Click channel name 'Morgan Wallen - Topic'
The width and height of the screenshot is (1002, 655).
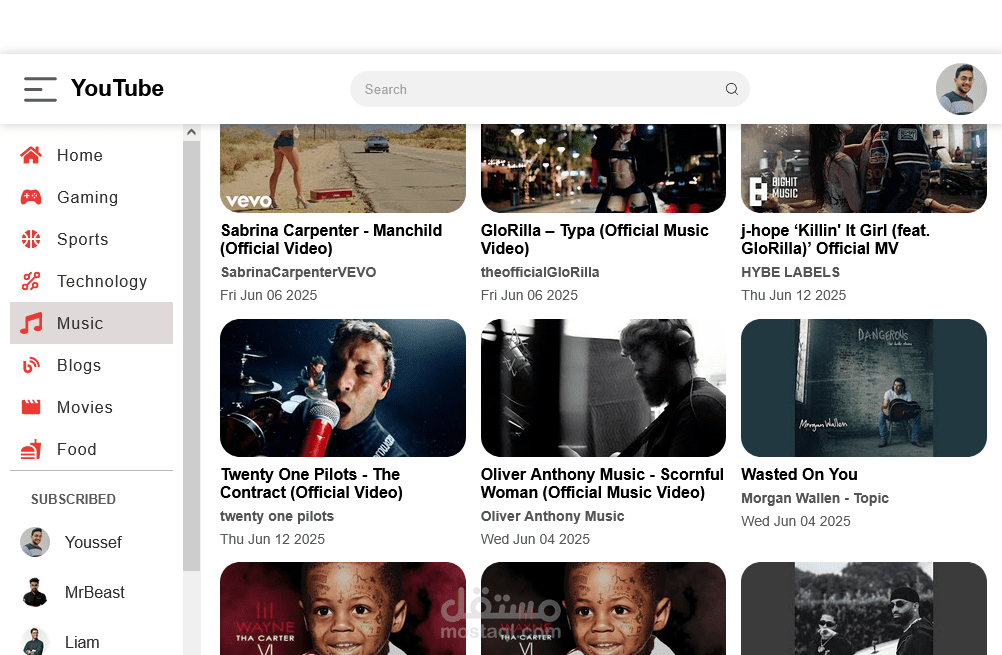point(815,498)
